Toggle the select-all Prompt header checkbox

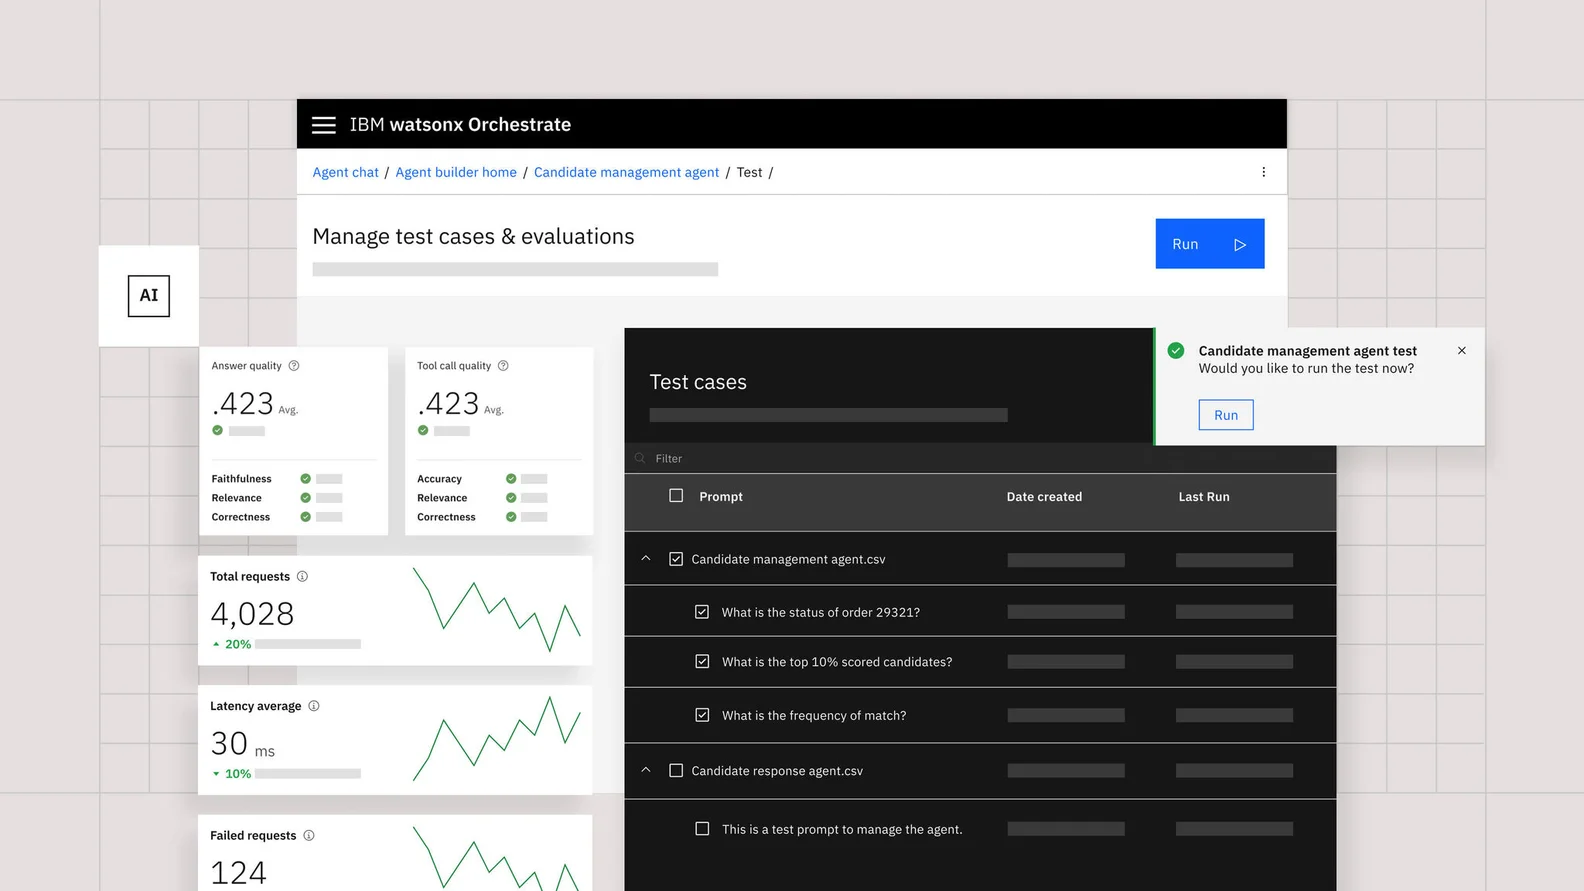point(676,496)
